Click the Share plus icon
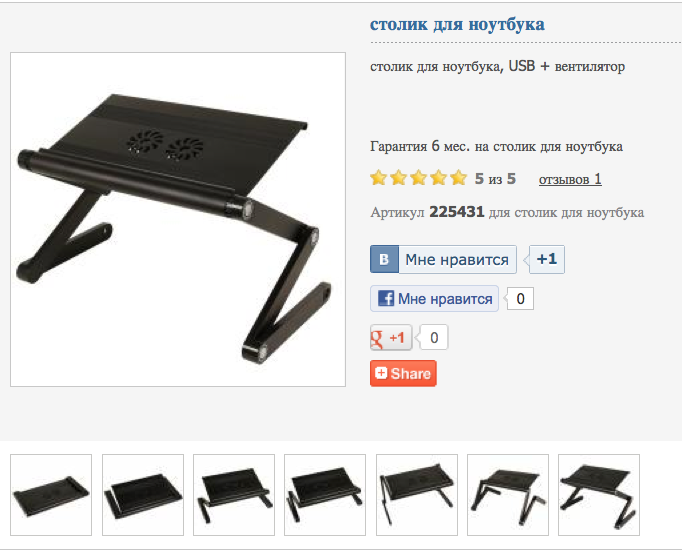682x554 pixels. tap(381, 373)
